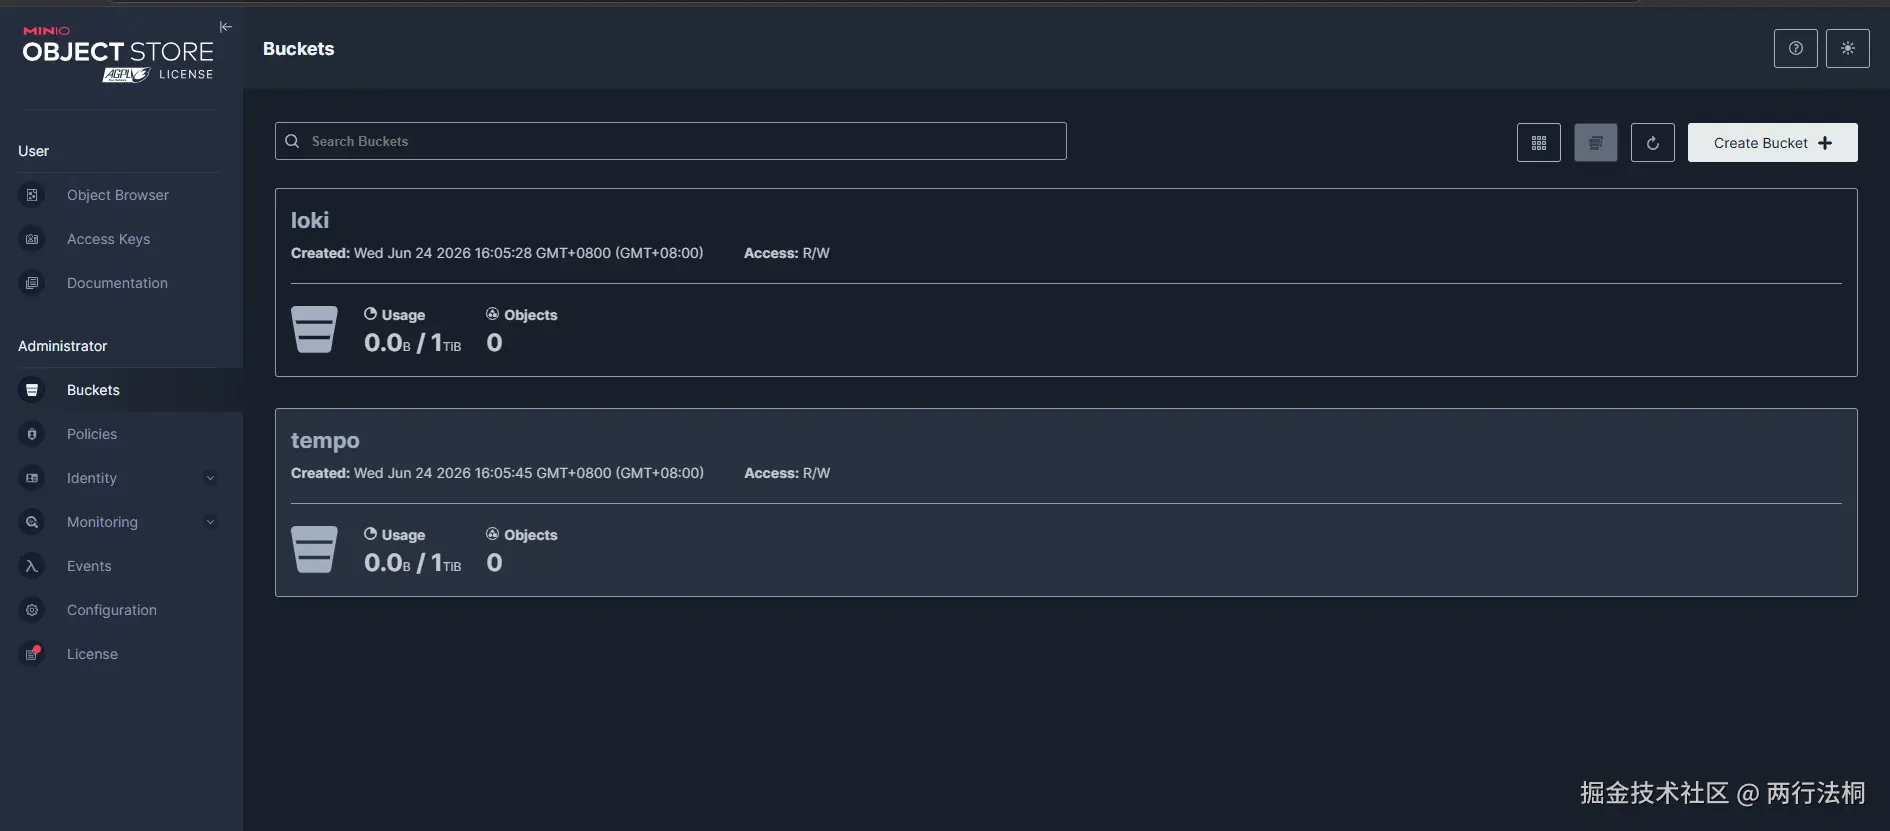Click the Access Keys sidebar icon
The width and height of the screenshot is (1890, 831).
pos(32,239)
